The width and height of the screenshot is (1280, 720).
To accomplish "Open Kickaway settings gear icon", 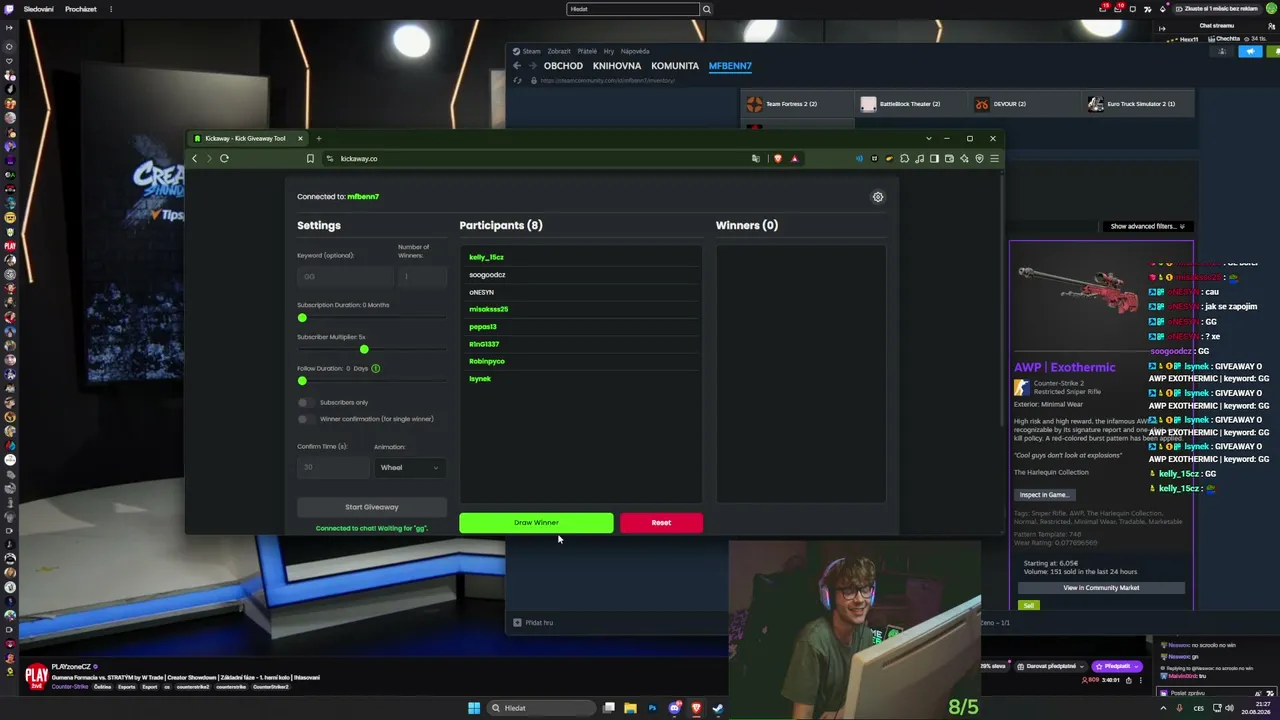I will (x=878, y=197).
